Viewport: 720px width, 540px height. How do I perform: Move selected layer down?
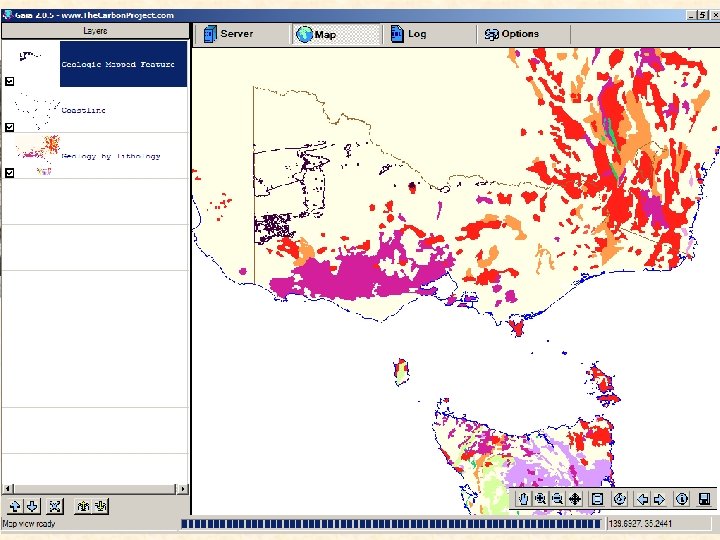[x=32, y=506]
